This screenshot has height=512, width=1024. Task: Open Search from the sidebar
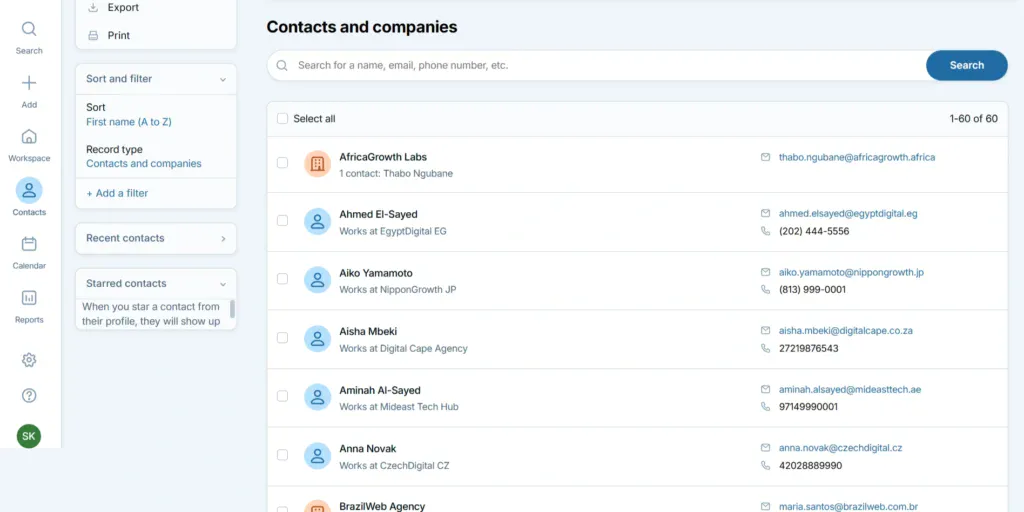(29, 37)
